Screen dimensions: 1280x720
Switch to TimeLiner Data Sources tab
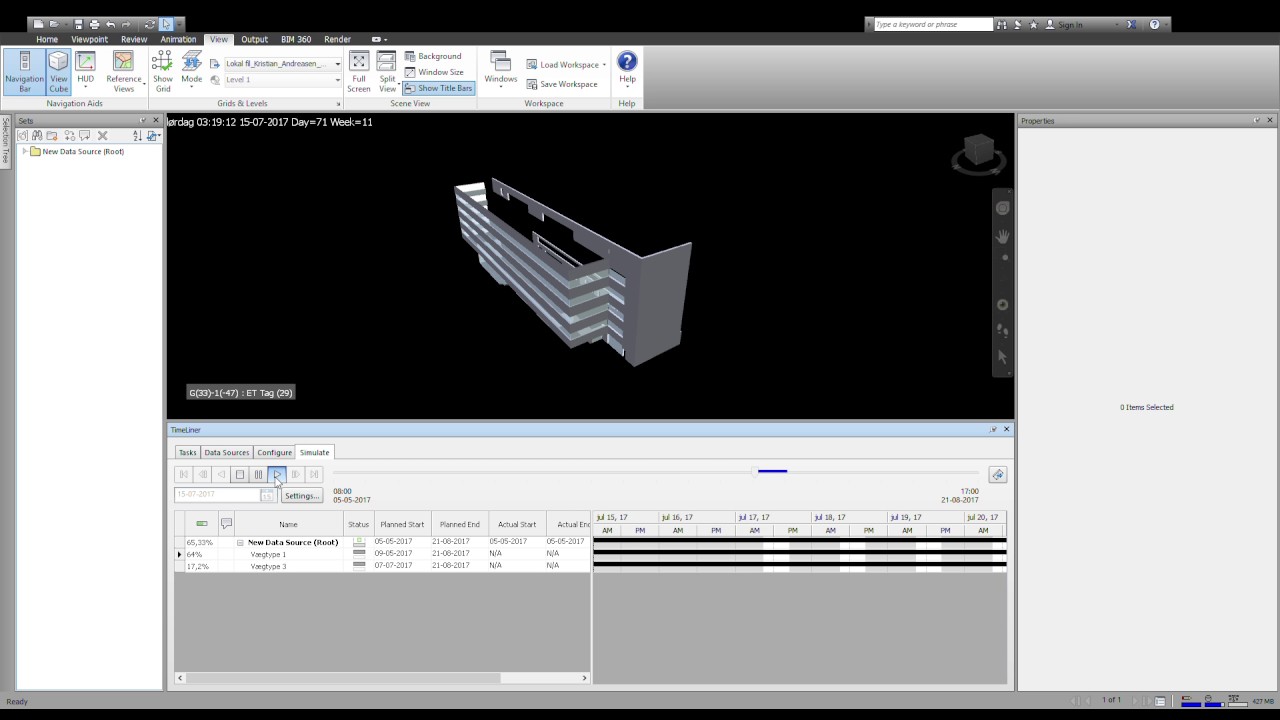(x=226, y=452)
